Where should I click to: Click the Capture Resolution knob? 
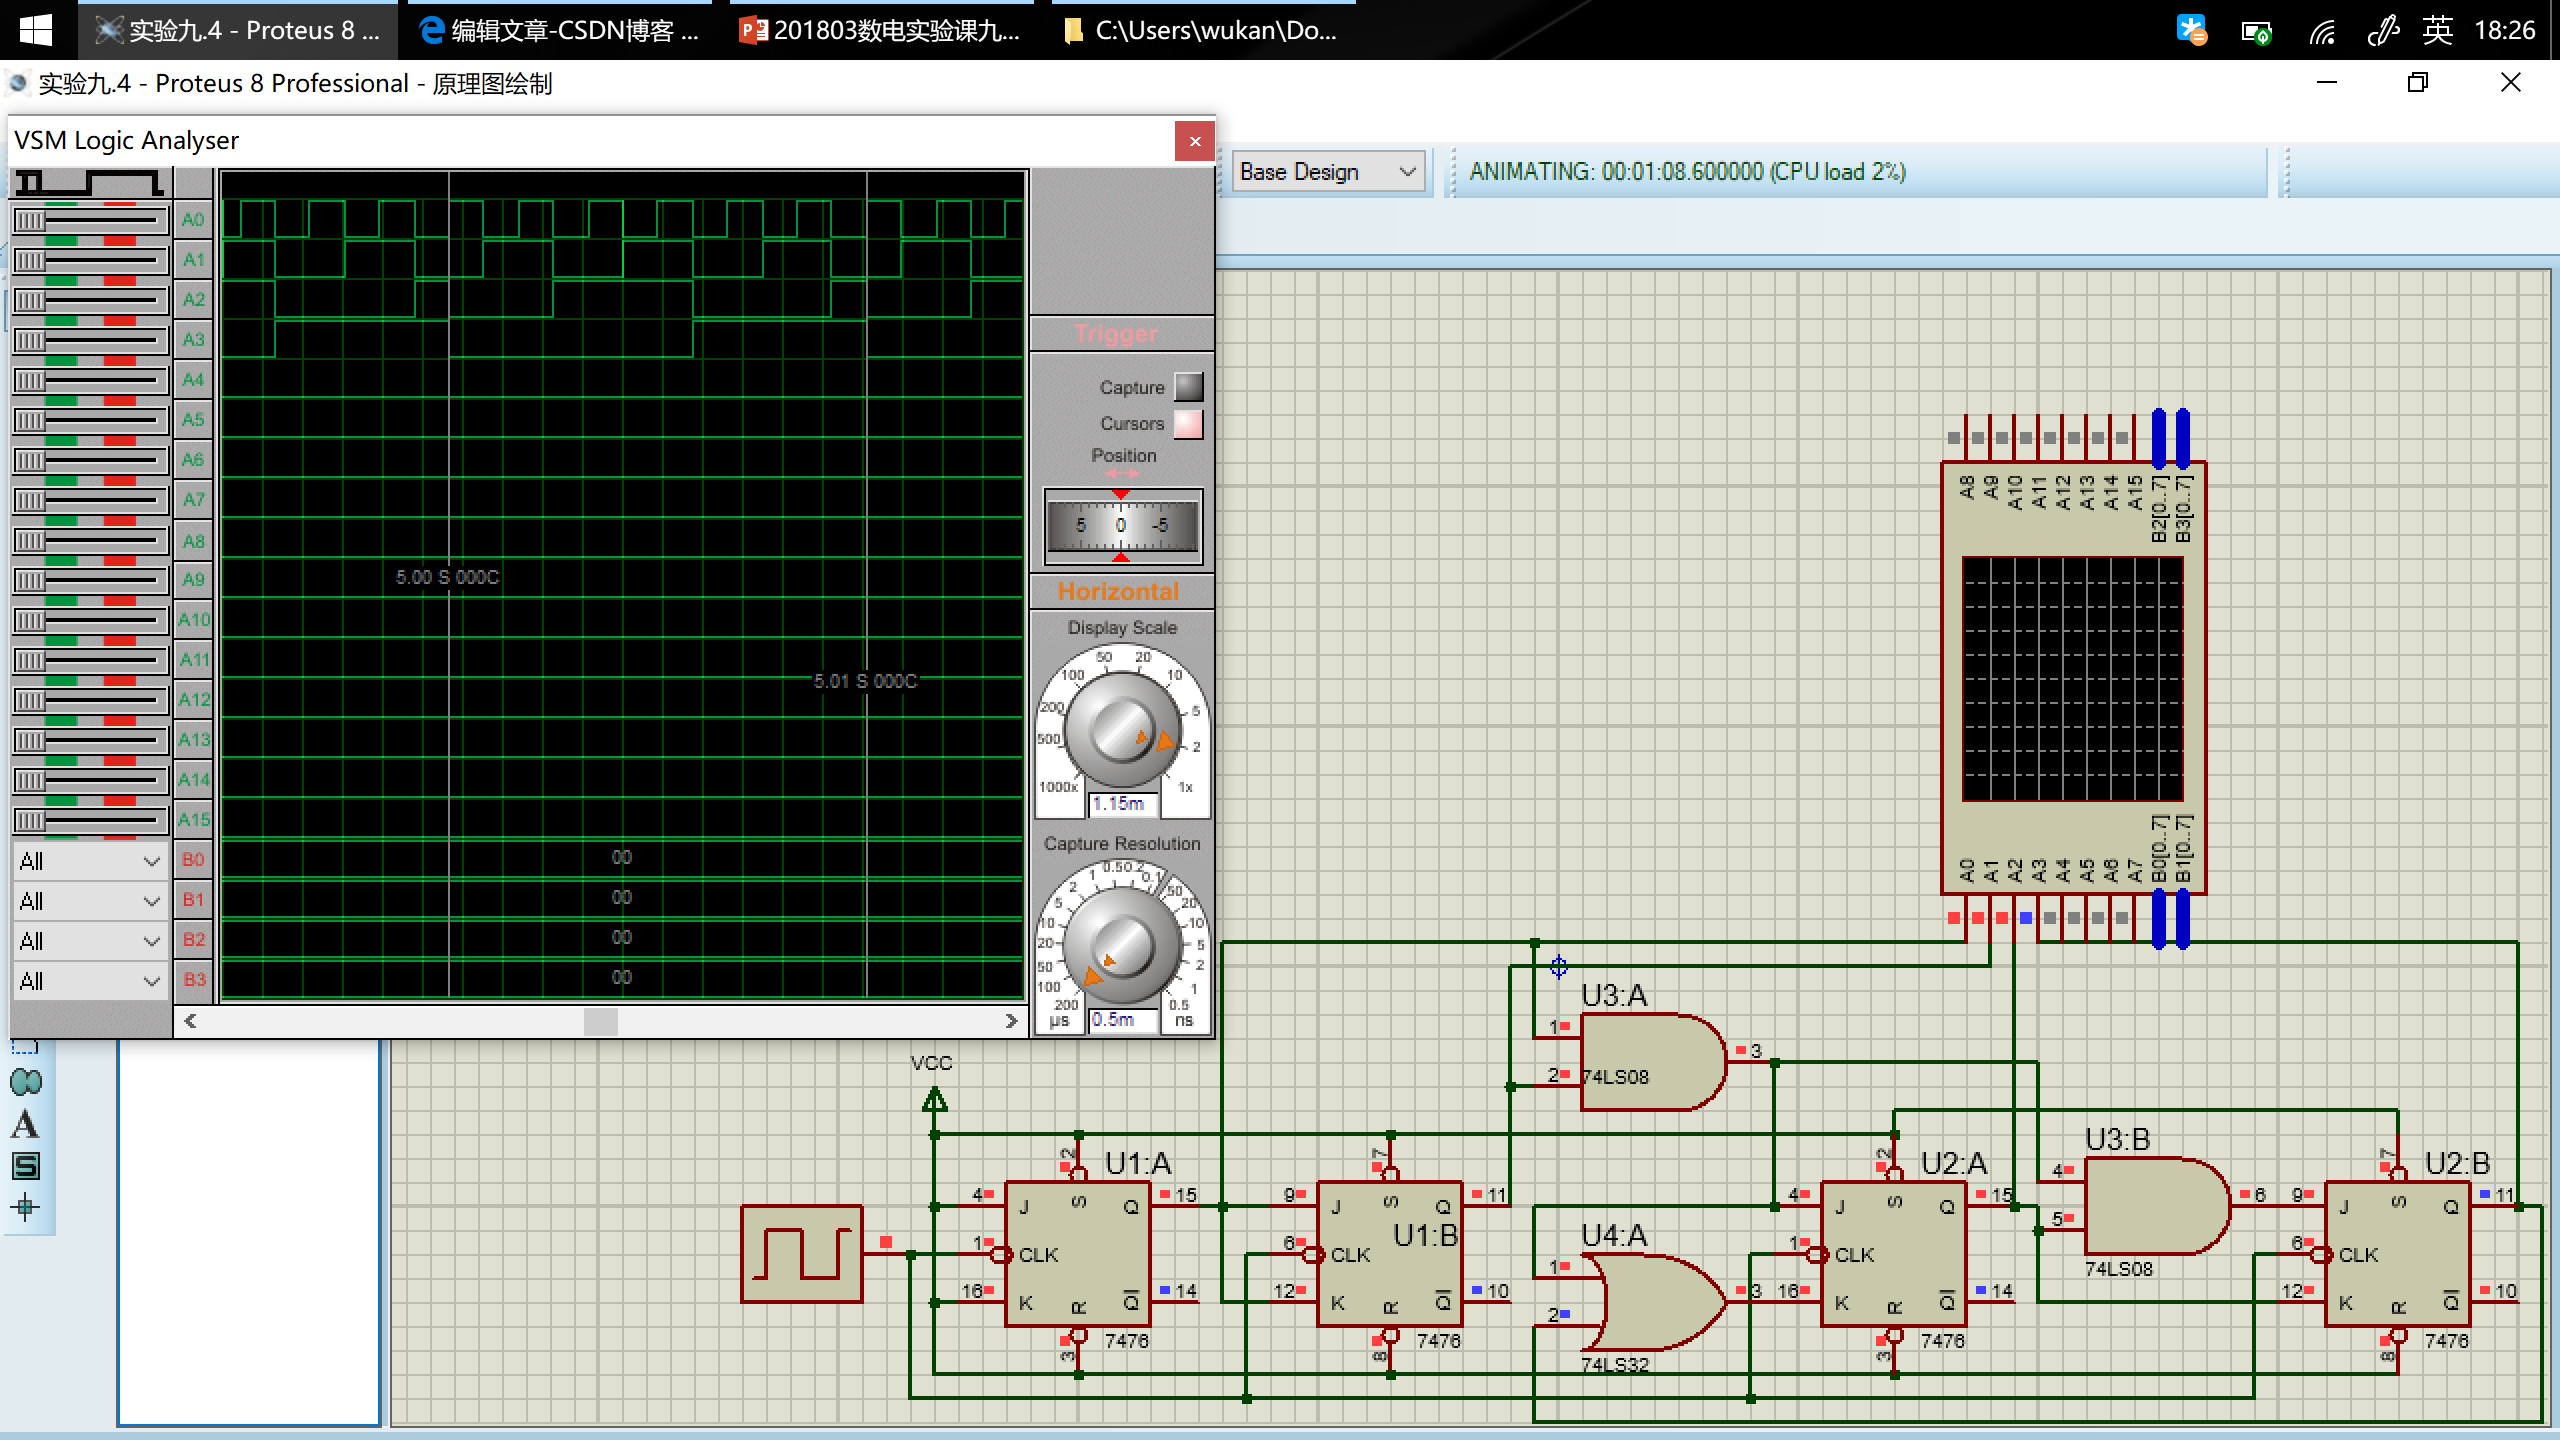pyautogui.click(x=1121, y=945)
